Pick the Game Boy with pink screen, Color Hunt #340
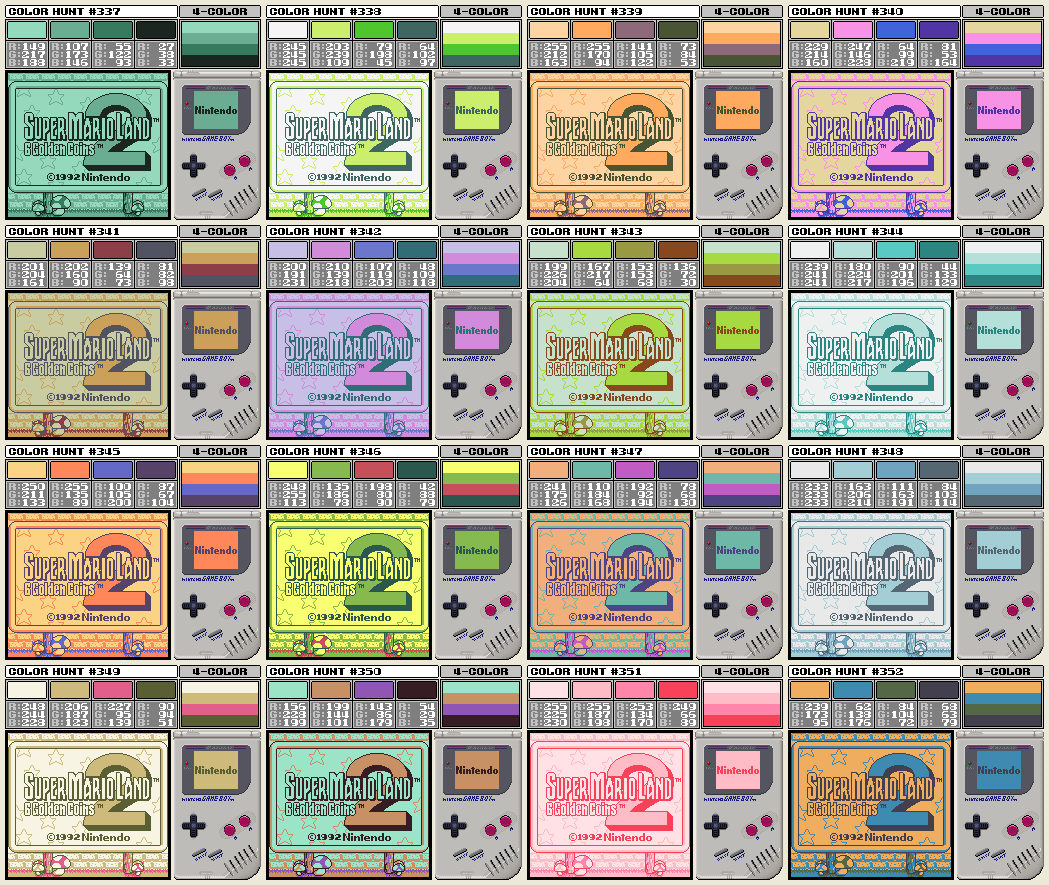 click(1000, 145)
